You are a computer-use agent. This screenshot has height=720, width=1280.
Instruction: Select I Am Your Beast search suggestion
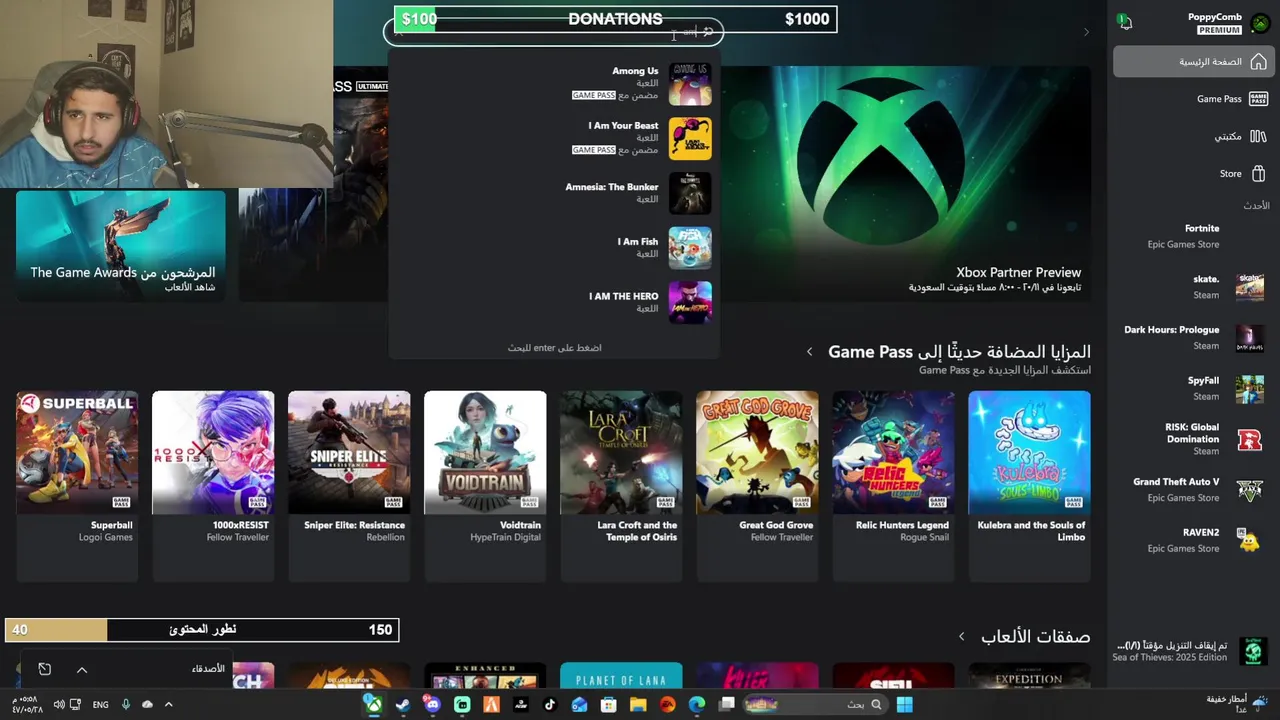pyautogui.click(x=554, y=139)
